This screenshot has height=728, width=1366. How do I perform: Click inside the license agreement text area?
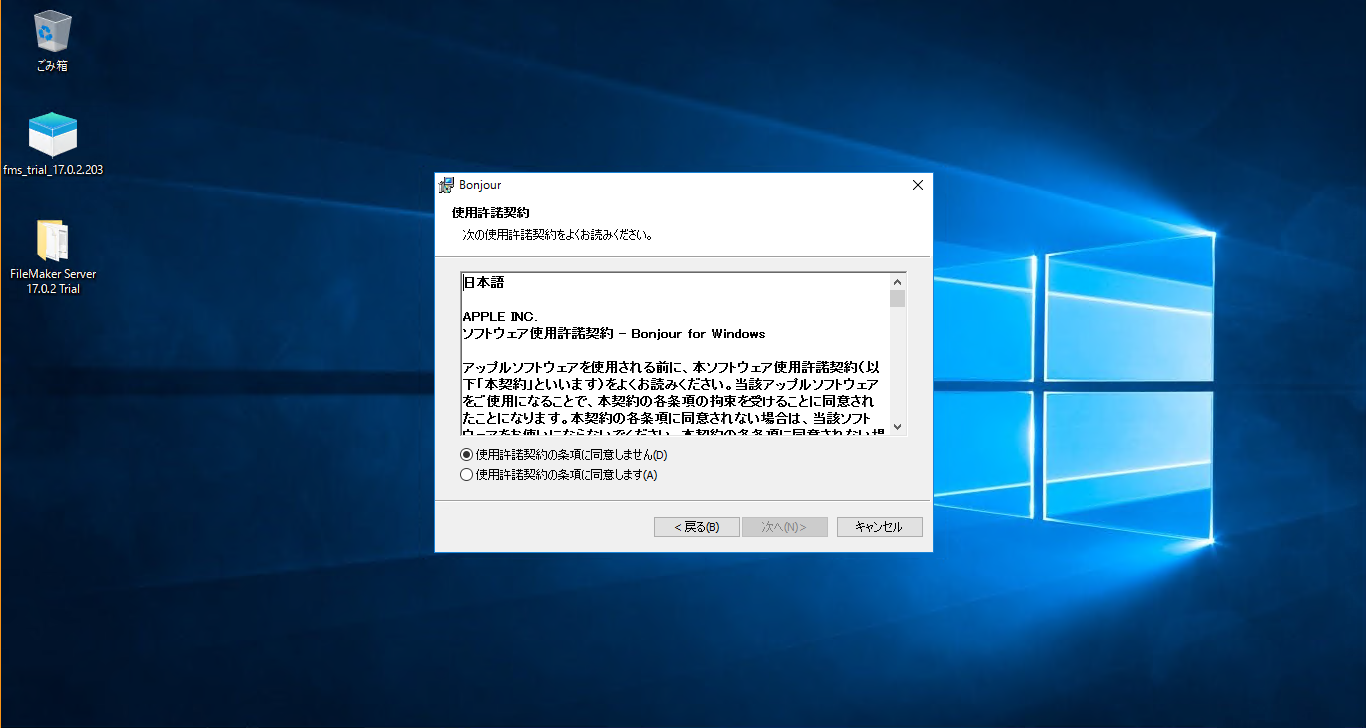pos(670,360)
